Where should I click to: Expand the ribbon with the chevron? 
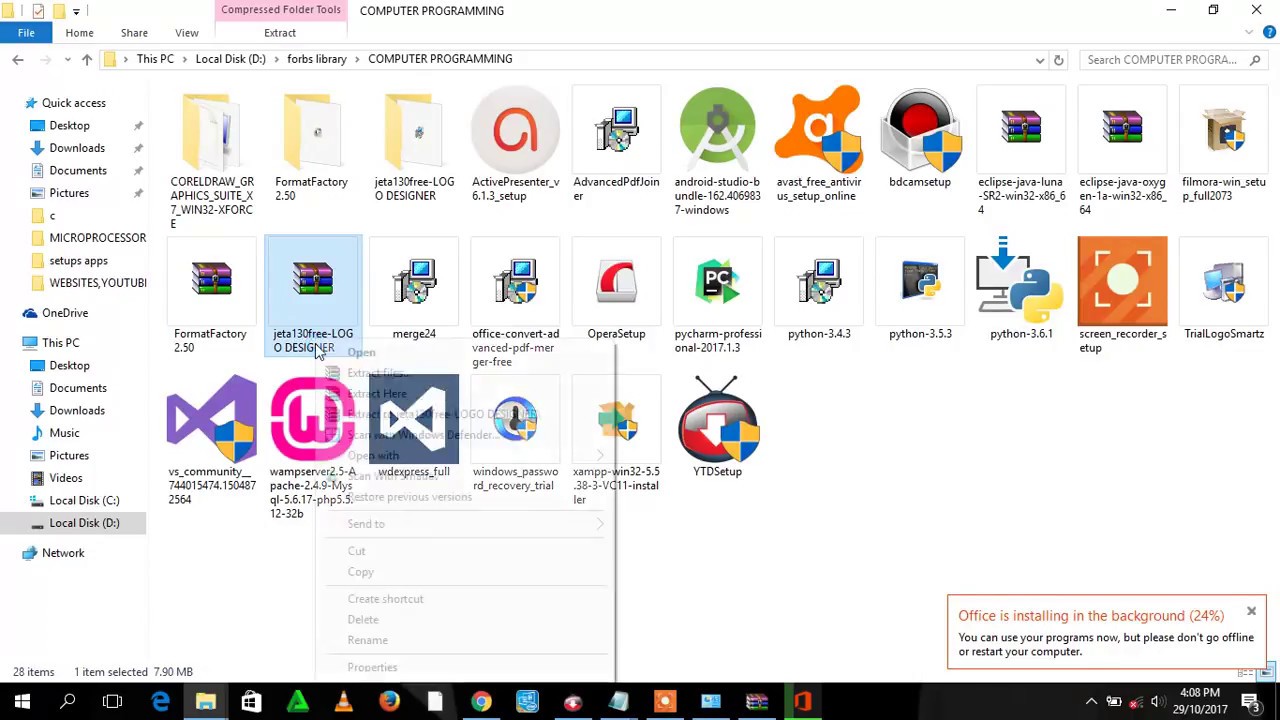click(1249, 33)
